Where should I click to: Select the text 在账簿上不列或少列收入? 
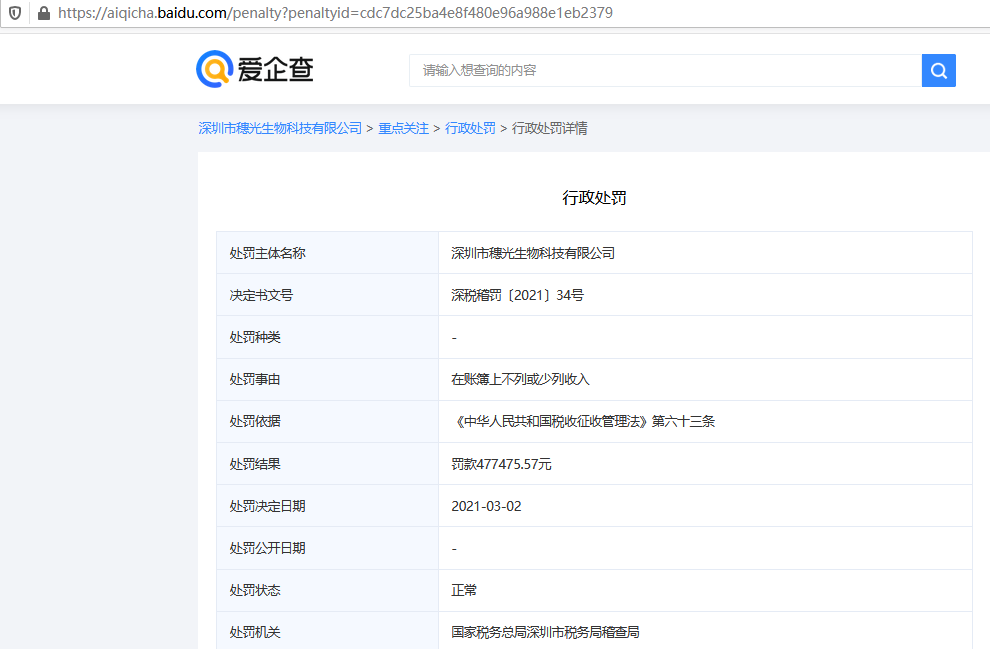pyautogui.click(x=520, y=379)
